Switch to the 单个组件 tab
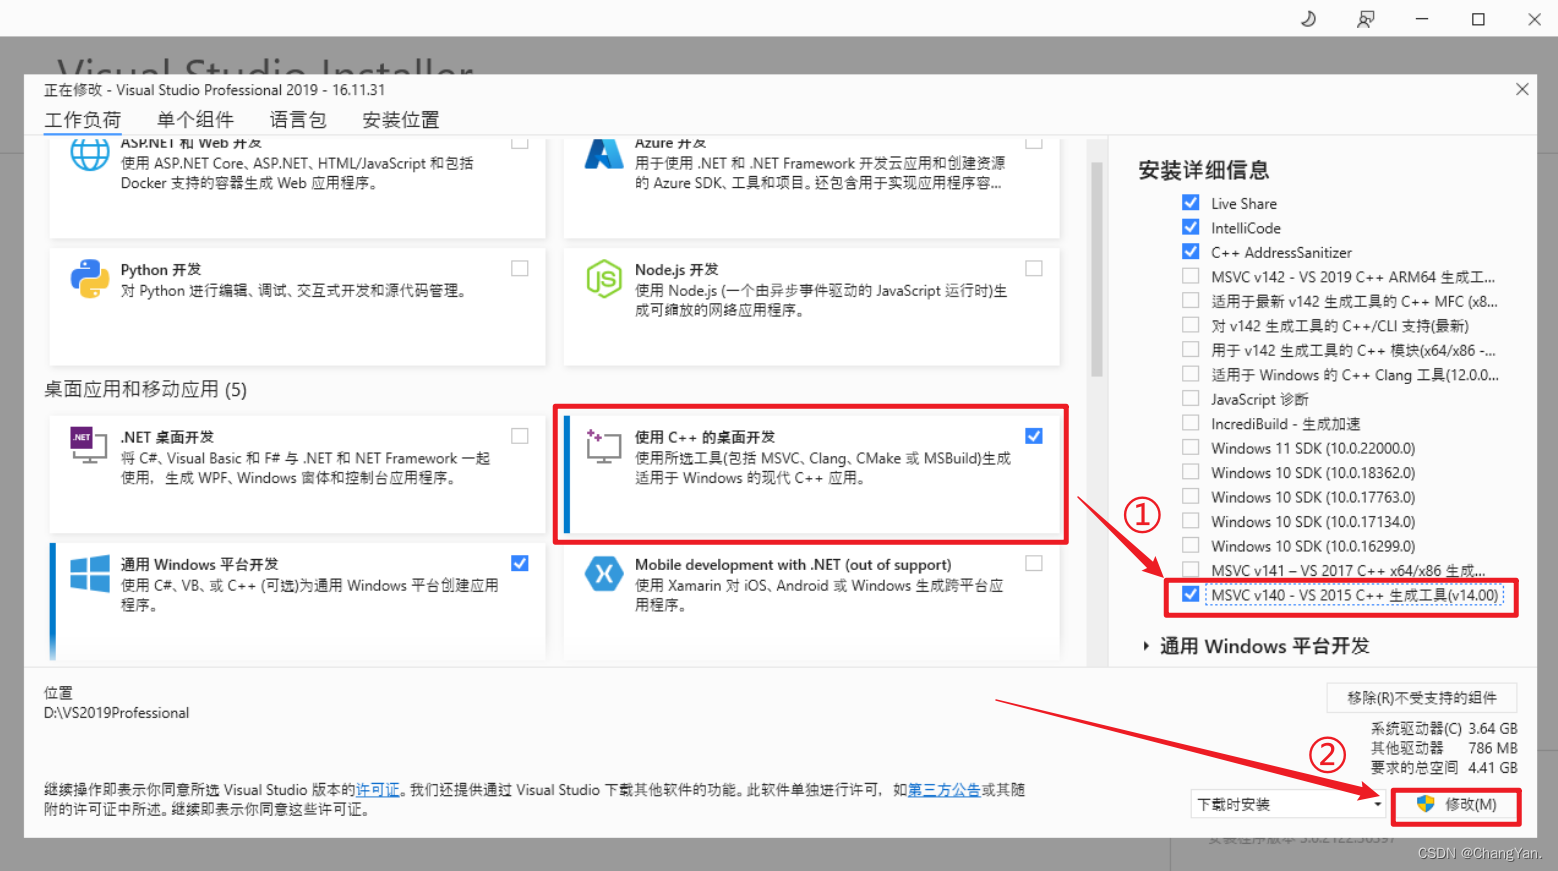The width and height of the screenshot is (1558, 871). coord(195,120)
